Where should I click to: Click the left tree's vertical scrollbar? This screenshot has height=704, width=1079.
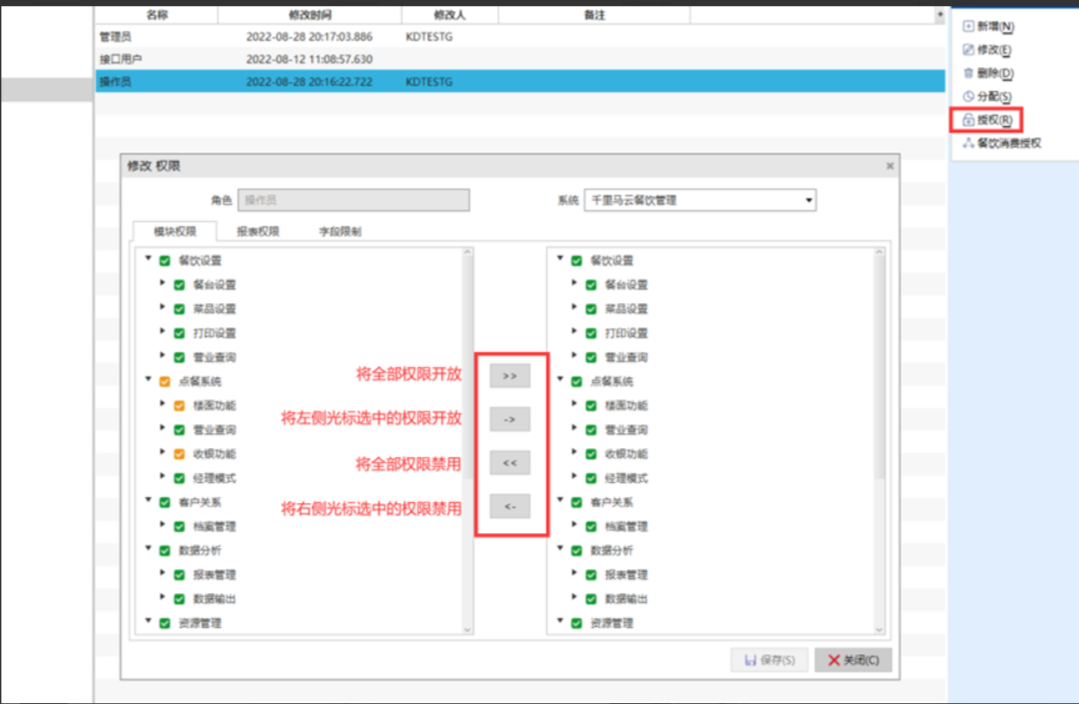(467, 440)
